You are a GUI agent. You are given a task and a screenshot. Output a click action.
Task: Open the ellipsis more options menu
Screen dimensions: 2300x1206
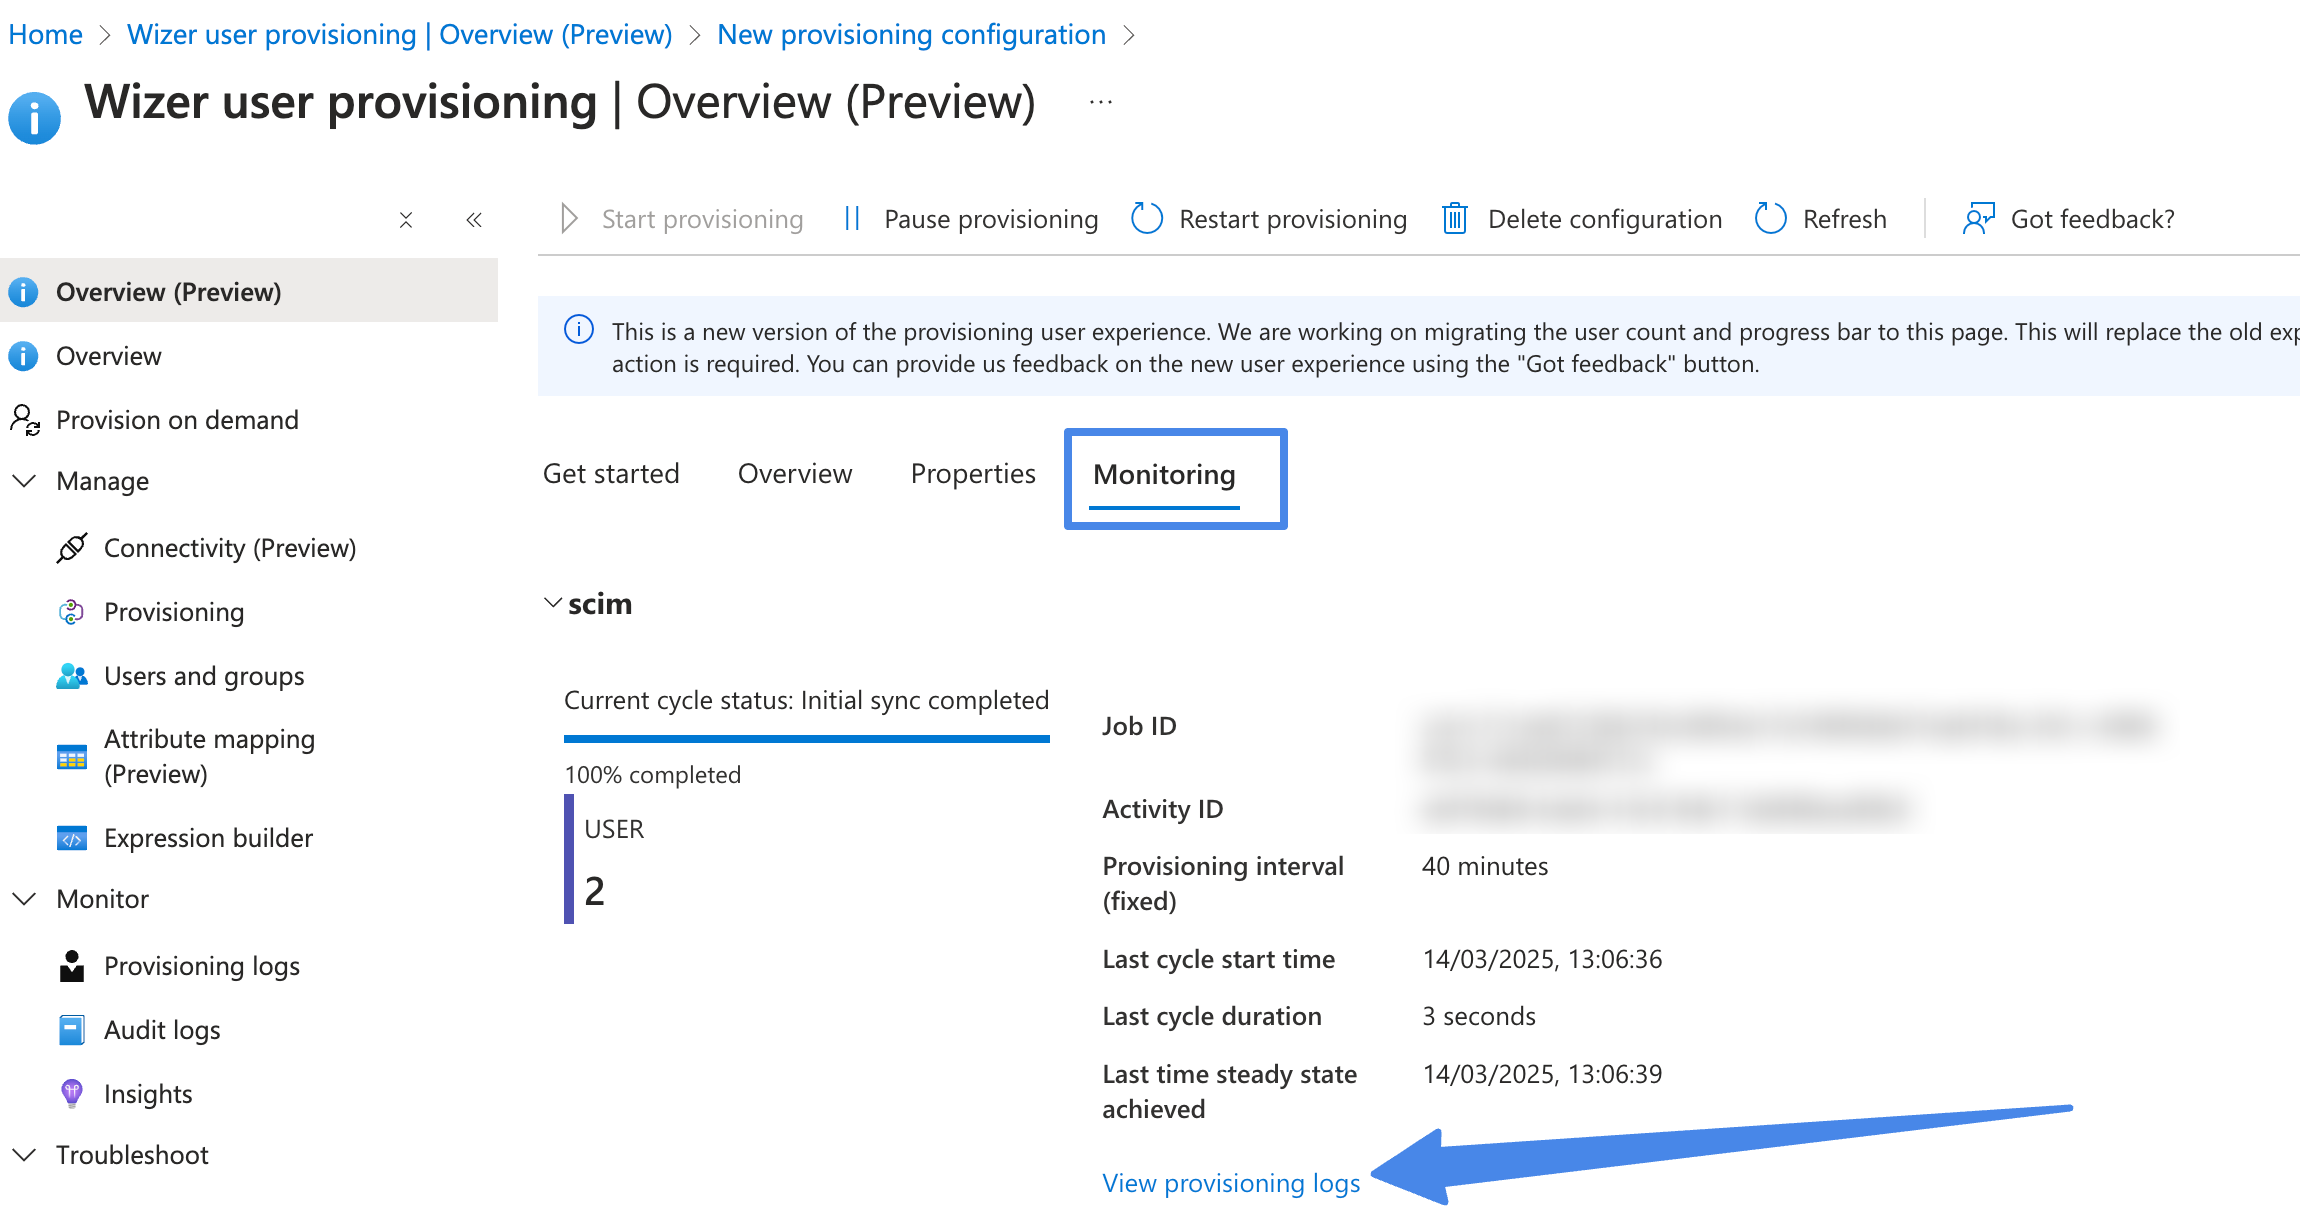click(1101, 102)
